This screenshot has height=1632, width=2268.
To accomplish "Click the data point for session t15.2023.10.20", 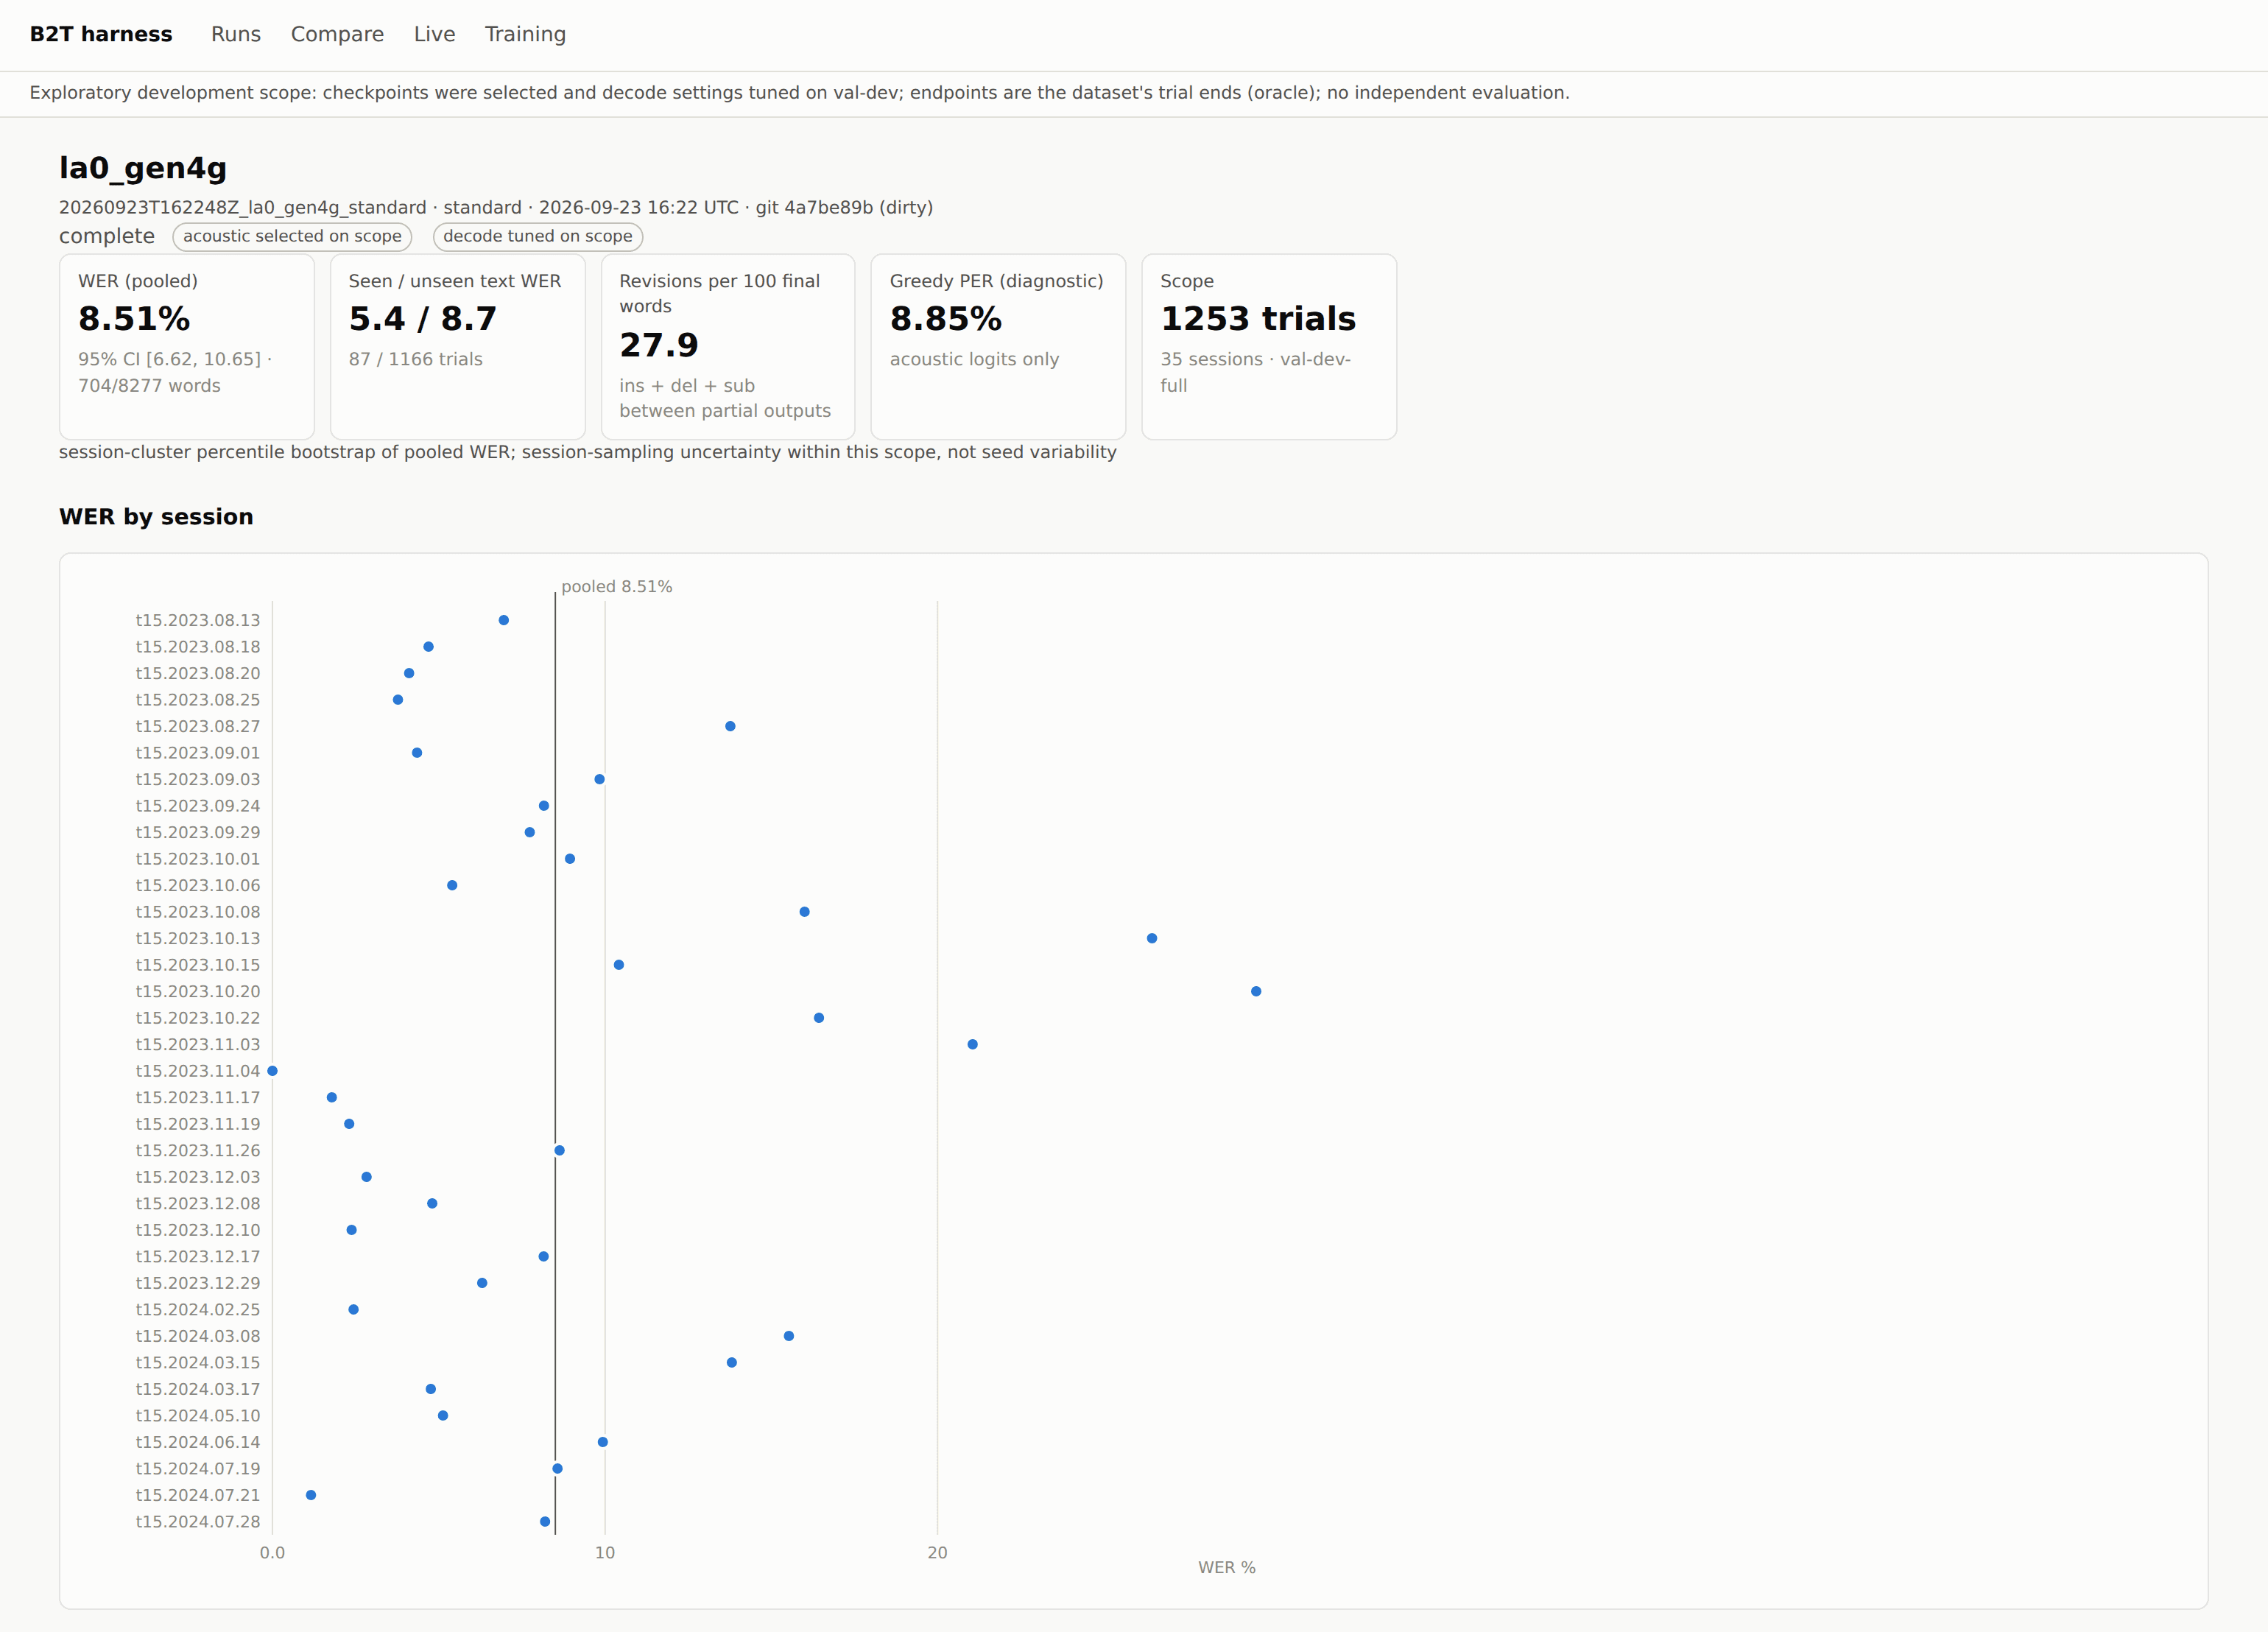I will tap(1256, 991).
